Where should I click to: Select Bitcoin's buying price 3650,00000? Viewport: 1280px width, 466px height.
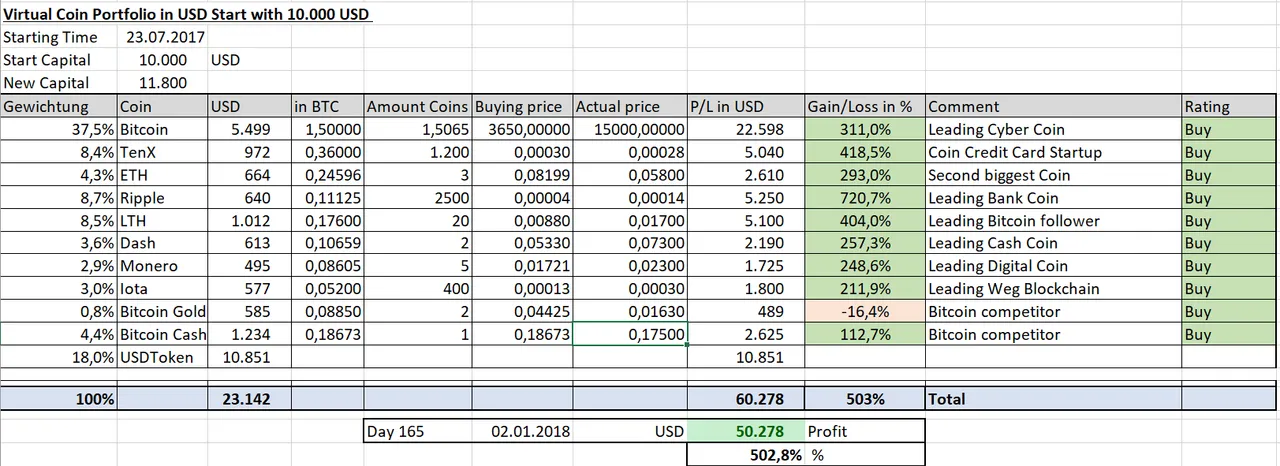pyautogui.click(x=522, y=129)
